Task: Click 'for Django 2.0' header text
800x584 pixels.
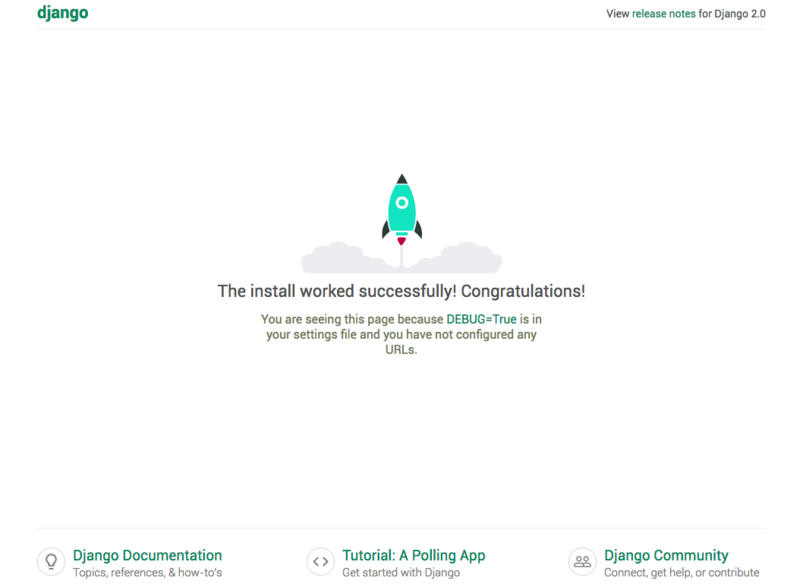Action: coord(732,14)
